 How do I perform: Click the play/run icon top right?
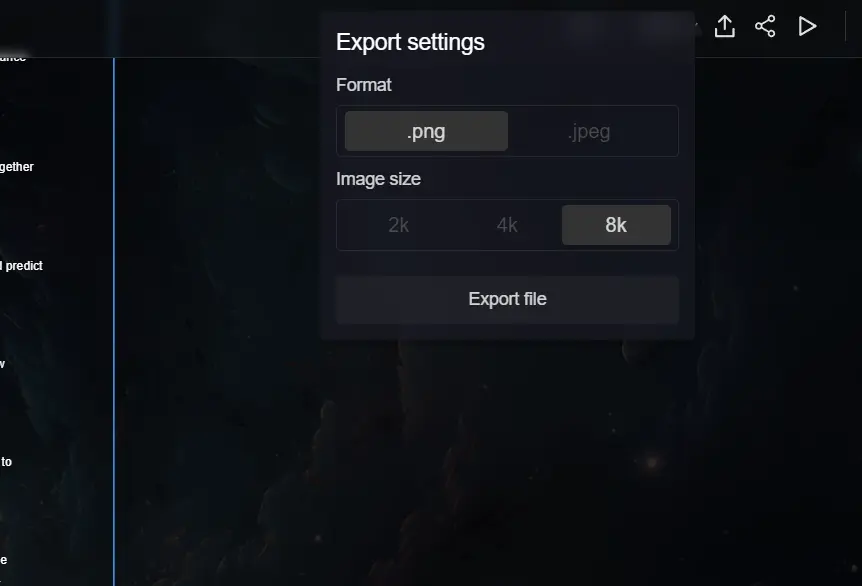[808, 26]
